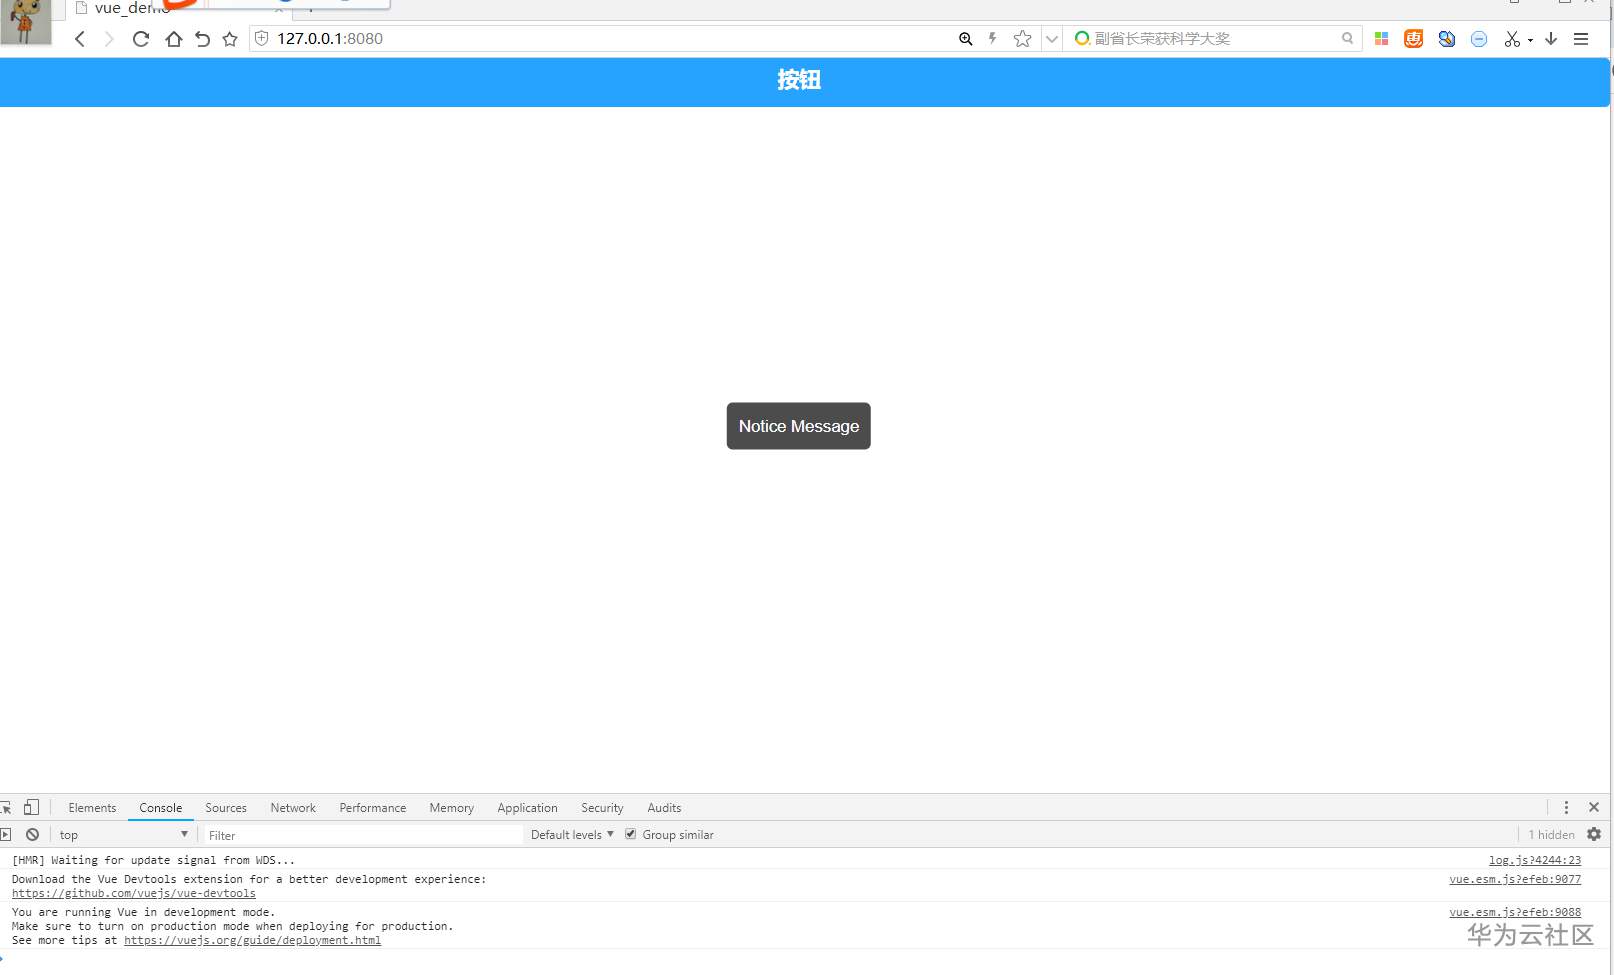Open the Network tab
1614x975 pixels.
(293, 808)
